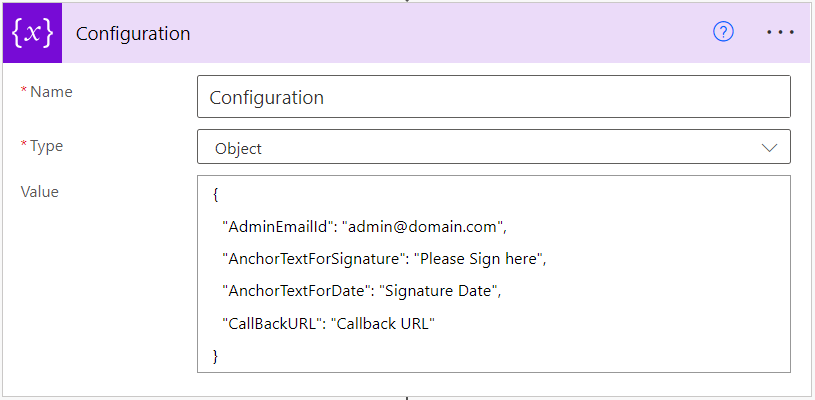Click the "AdminEmailId" key in the Value
This screenshot has width=815, height=400.
coord(279,227)
